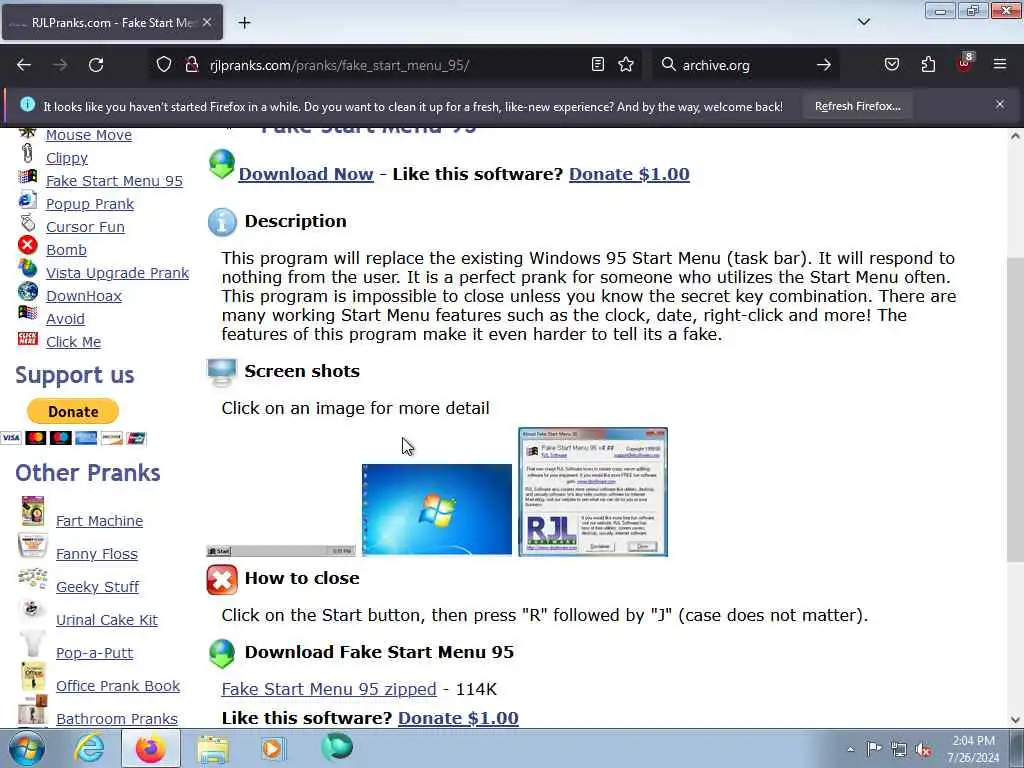Open the tracking protection shield icon

[x=164, y=65]
